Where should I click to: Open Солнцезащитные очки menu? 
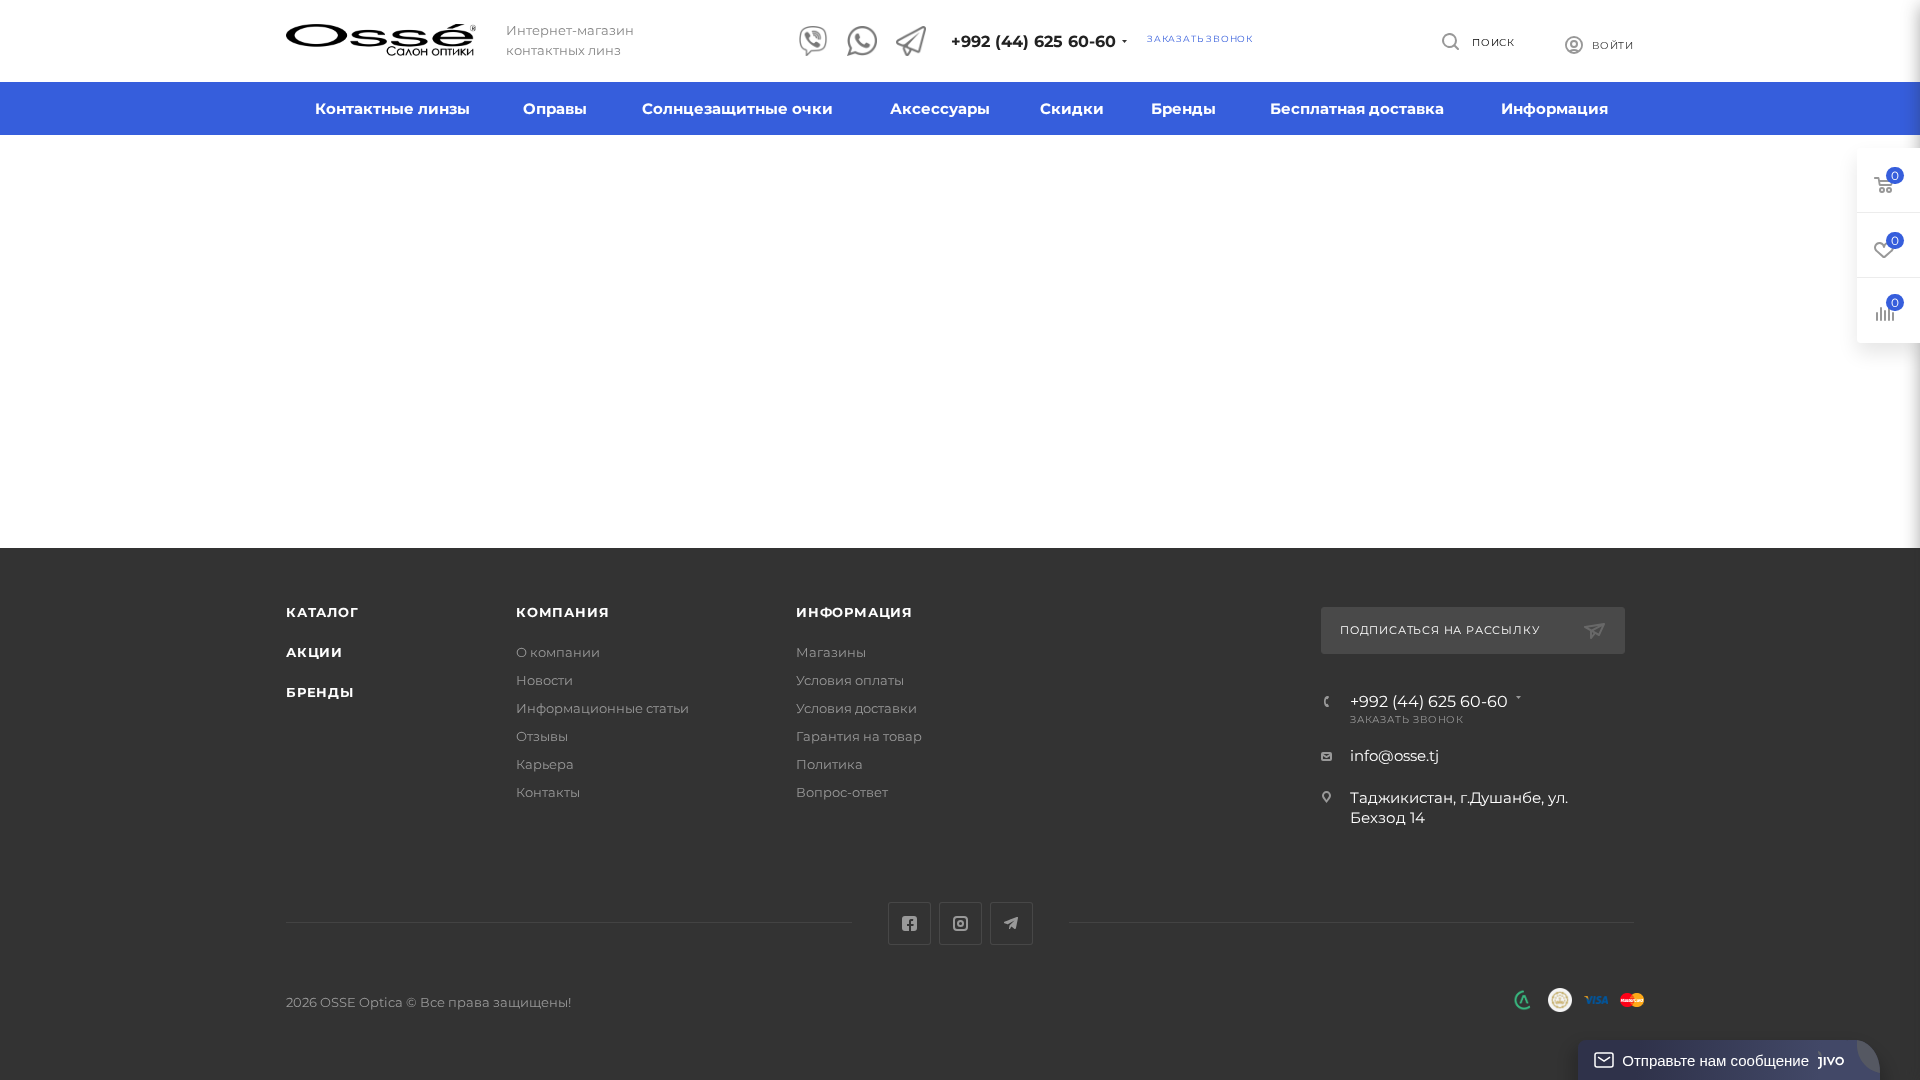tap(737, 109)
